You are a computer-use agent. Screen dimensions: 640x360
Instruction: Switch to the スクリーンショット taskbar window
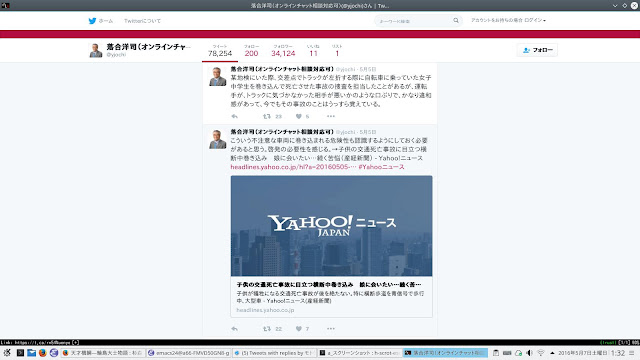pos(360,353)
